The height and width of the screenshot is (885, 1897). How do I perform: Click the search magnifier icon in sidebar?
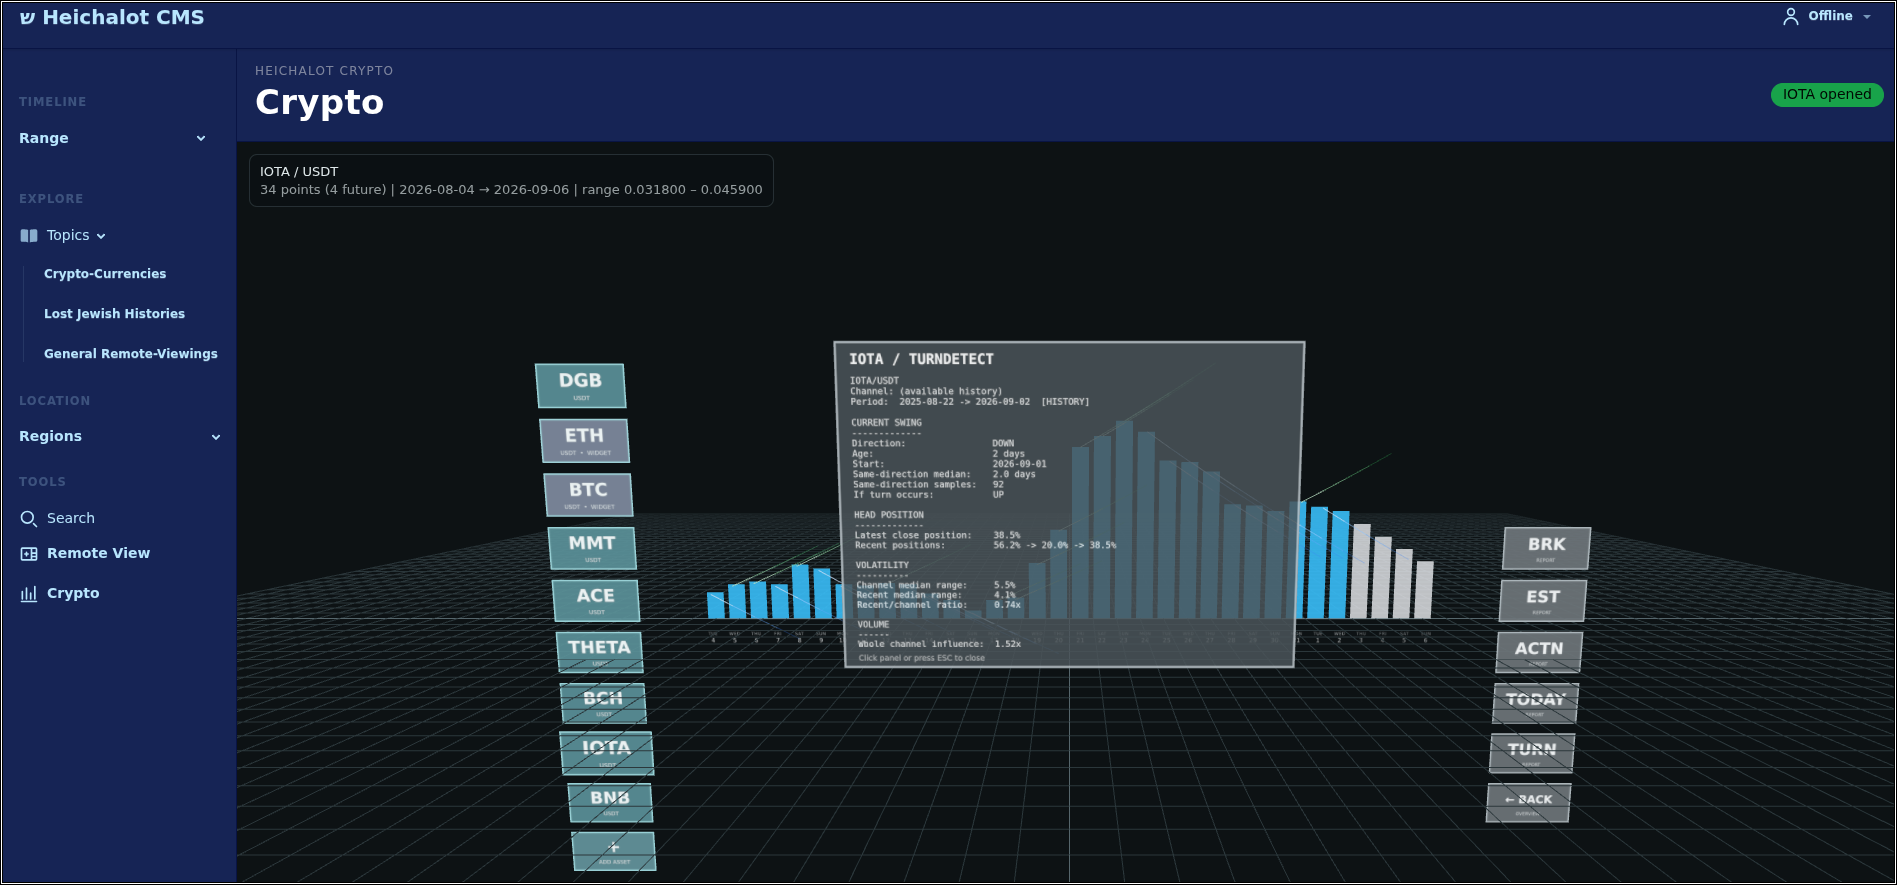pyautogui.click(x=28, y=519)
